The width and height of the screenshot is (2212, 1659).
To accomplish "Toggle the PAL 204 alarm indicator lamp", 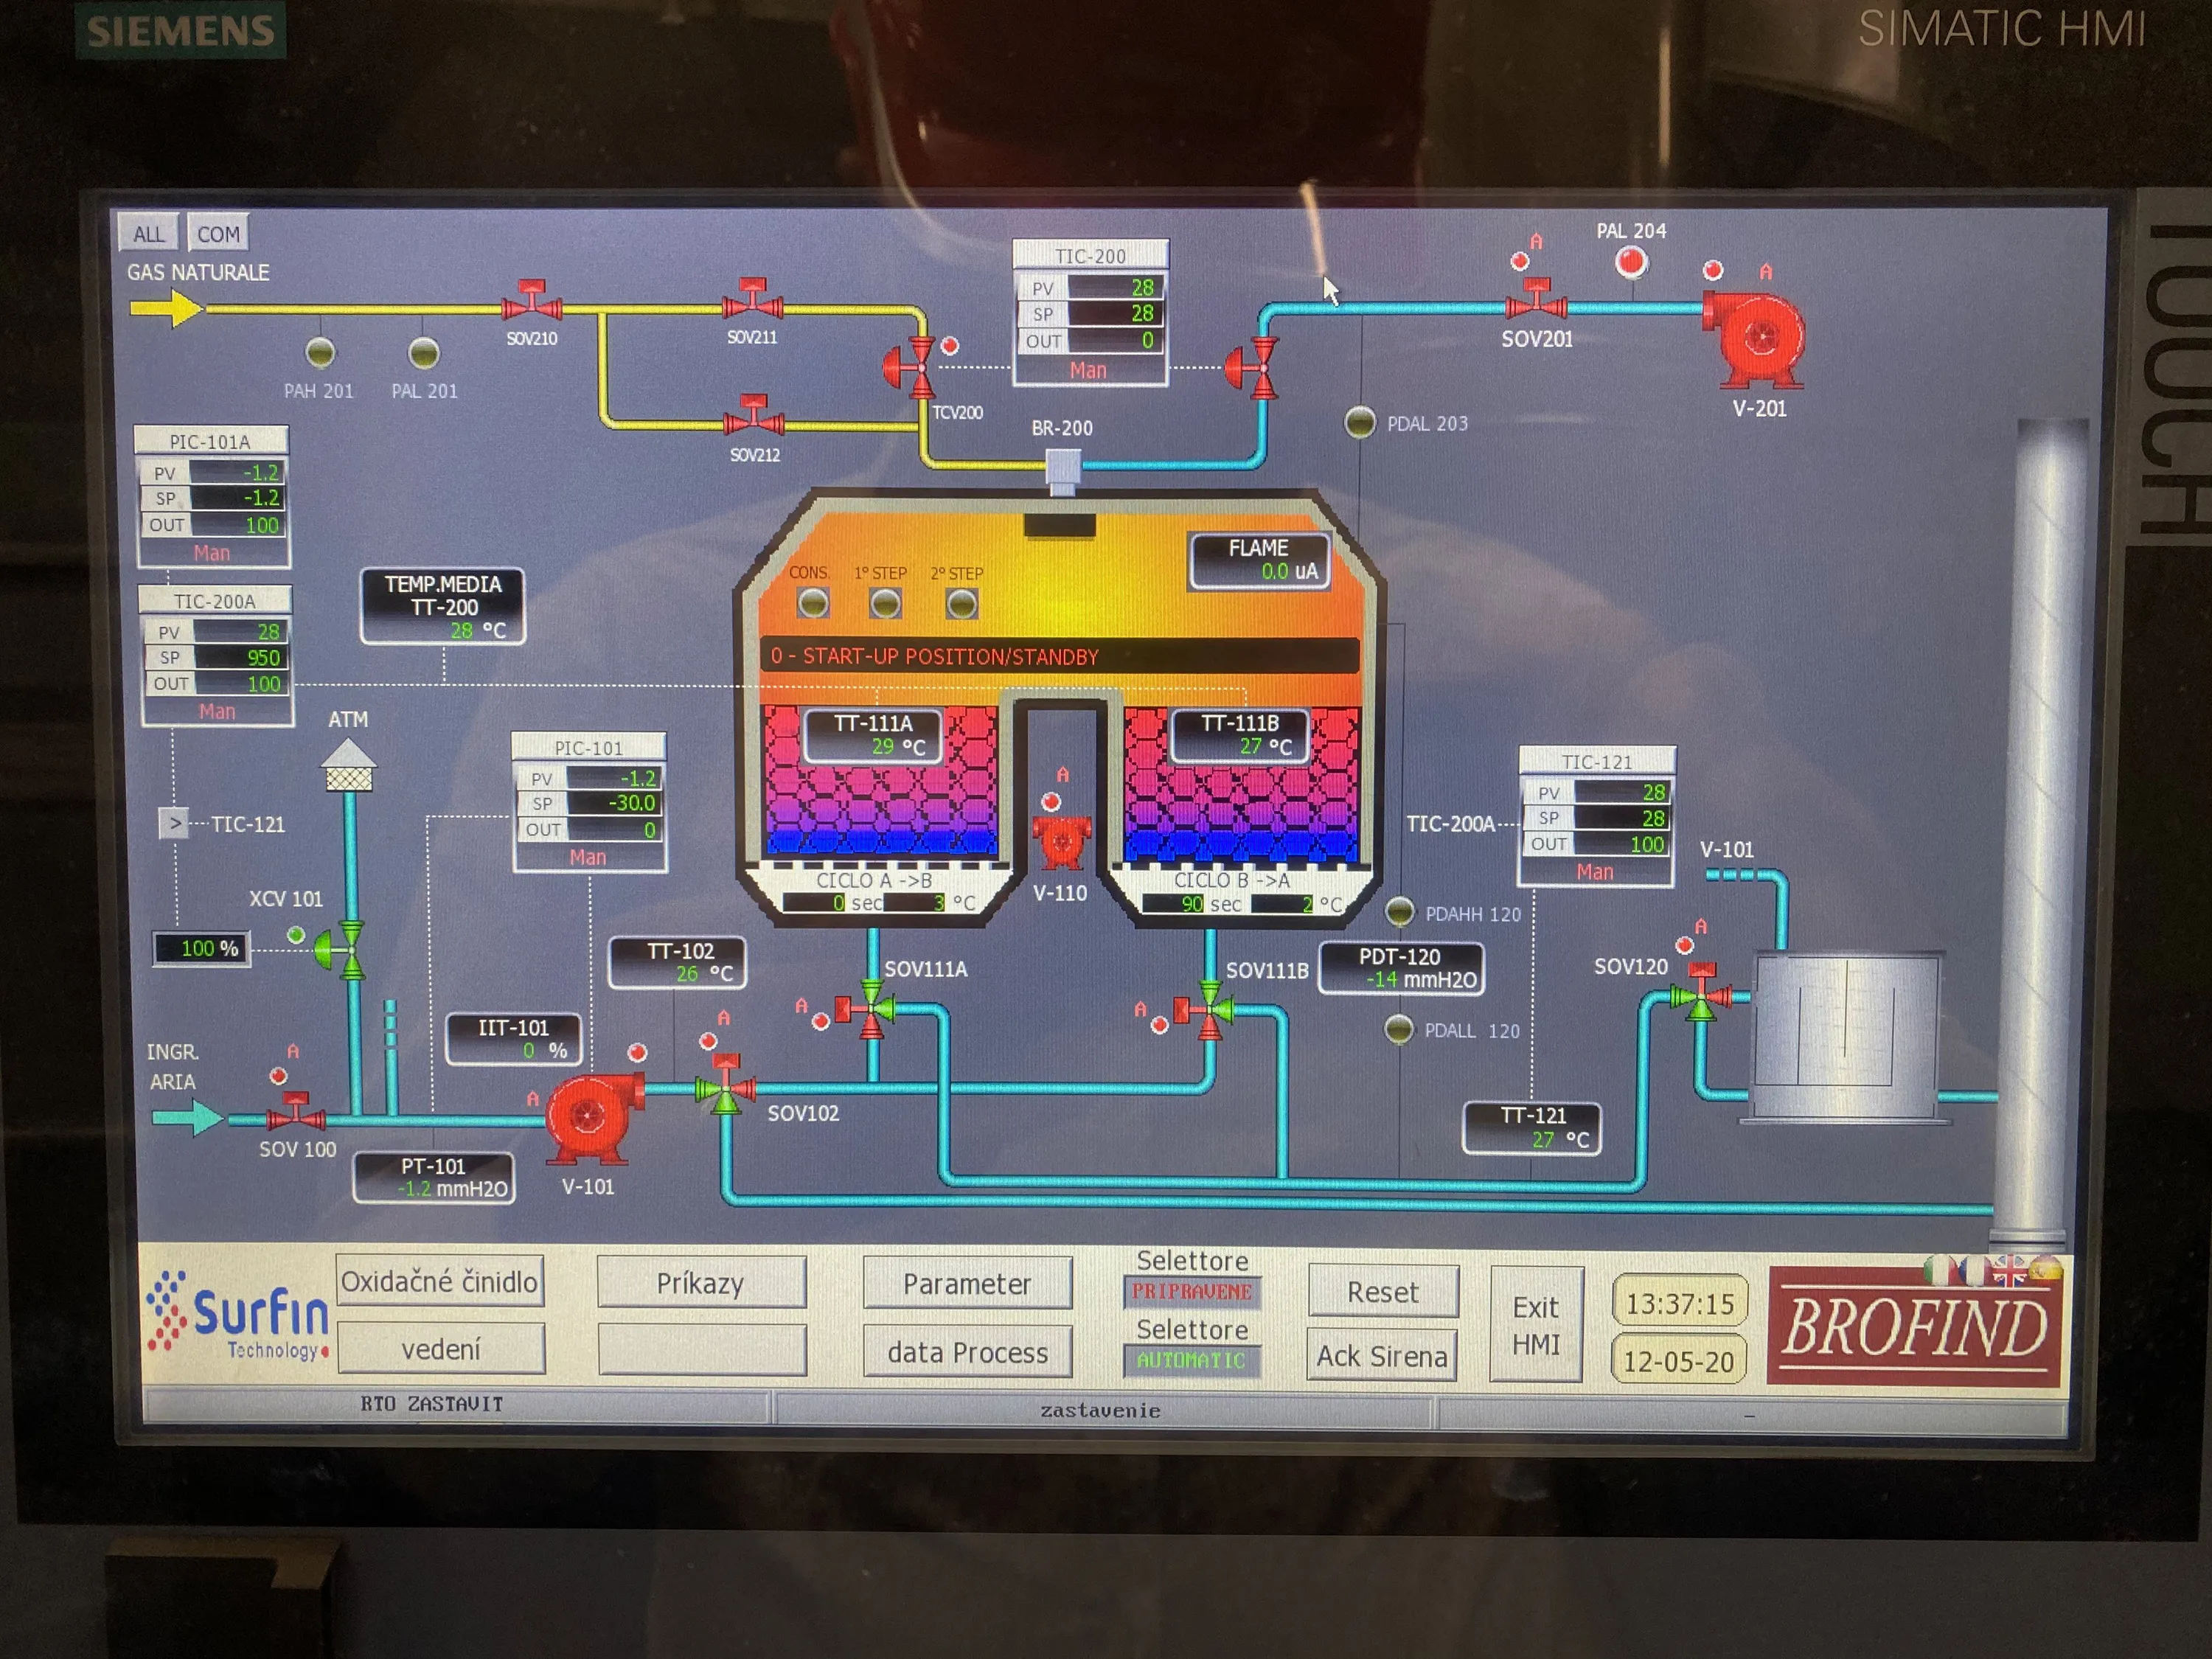I will click(1631, 263).
